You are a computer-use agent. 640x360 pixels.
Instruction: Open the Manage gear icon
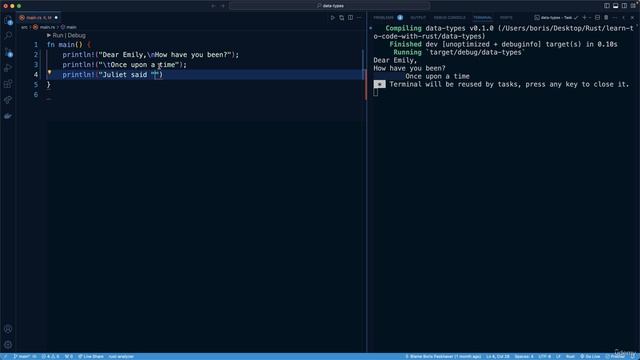click(x=8, y=345)
